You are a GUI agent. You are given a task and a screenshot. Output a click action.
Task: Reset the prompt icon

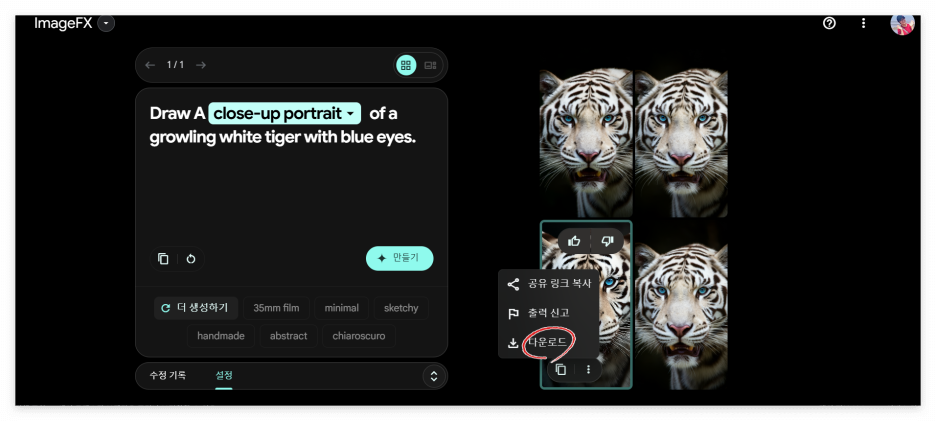coord(191,259)
